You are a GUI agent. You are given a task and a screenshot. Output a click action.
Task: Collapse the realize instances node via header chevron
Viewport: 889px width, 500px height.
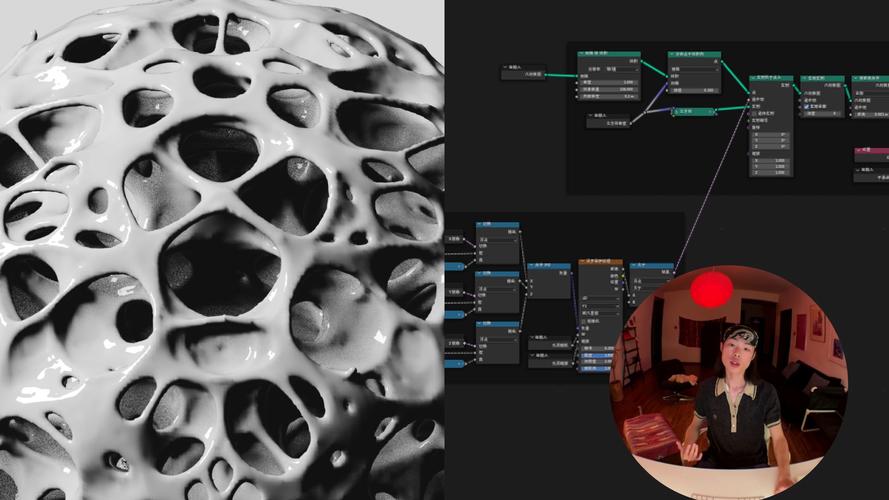[x=803, y=78]
